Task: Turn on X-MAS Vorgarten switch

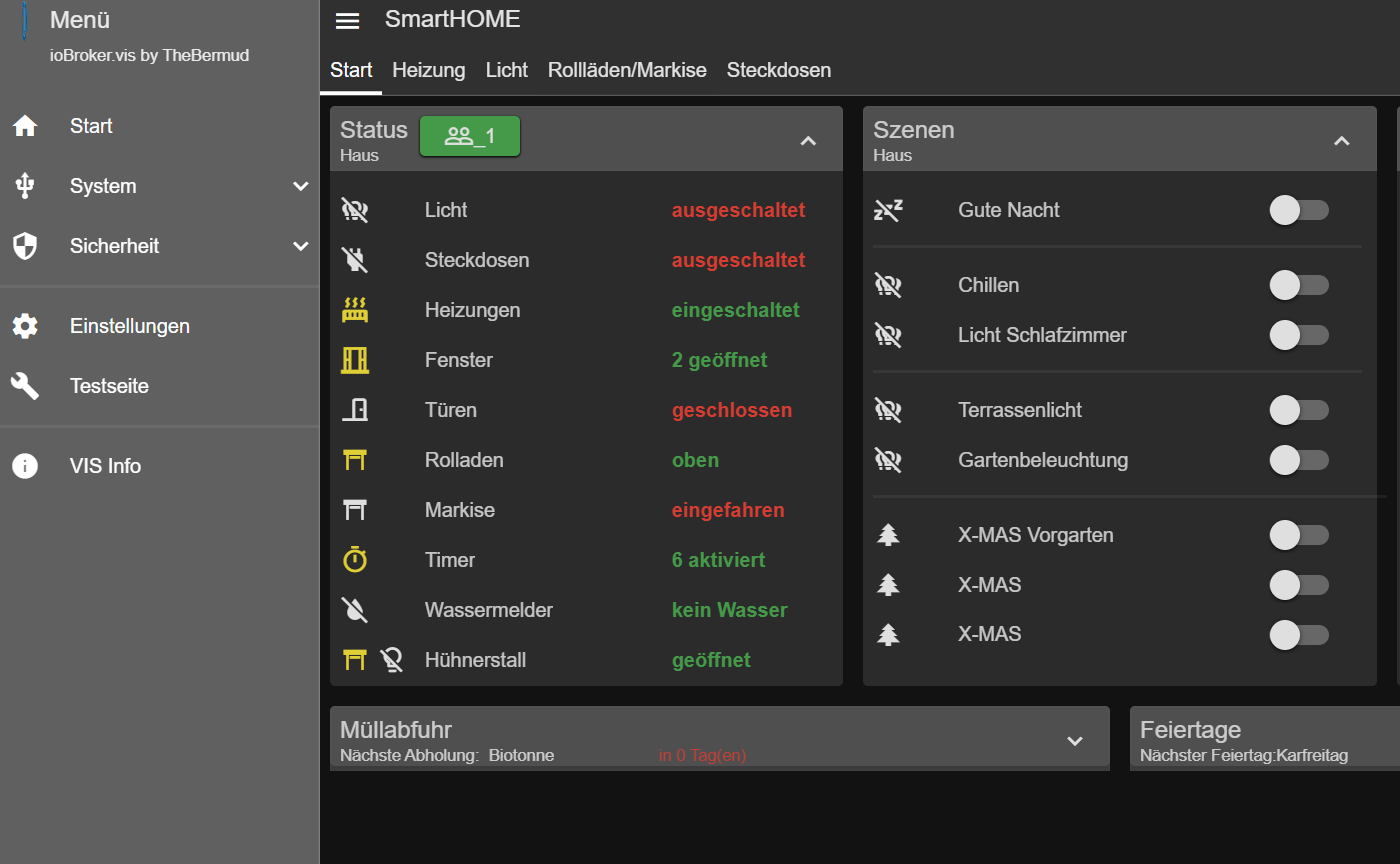Action: [1298, 535]
